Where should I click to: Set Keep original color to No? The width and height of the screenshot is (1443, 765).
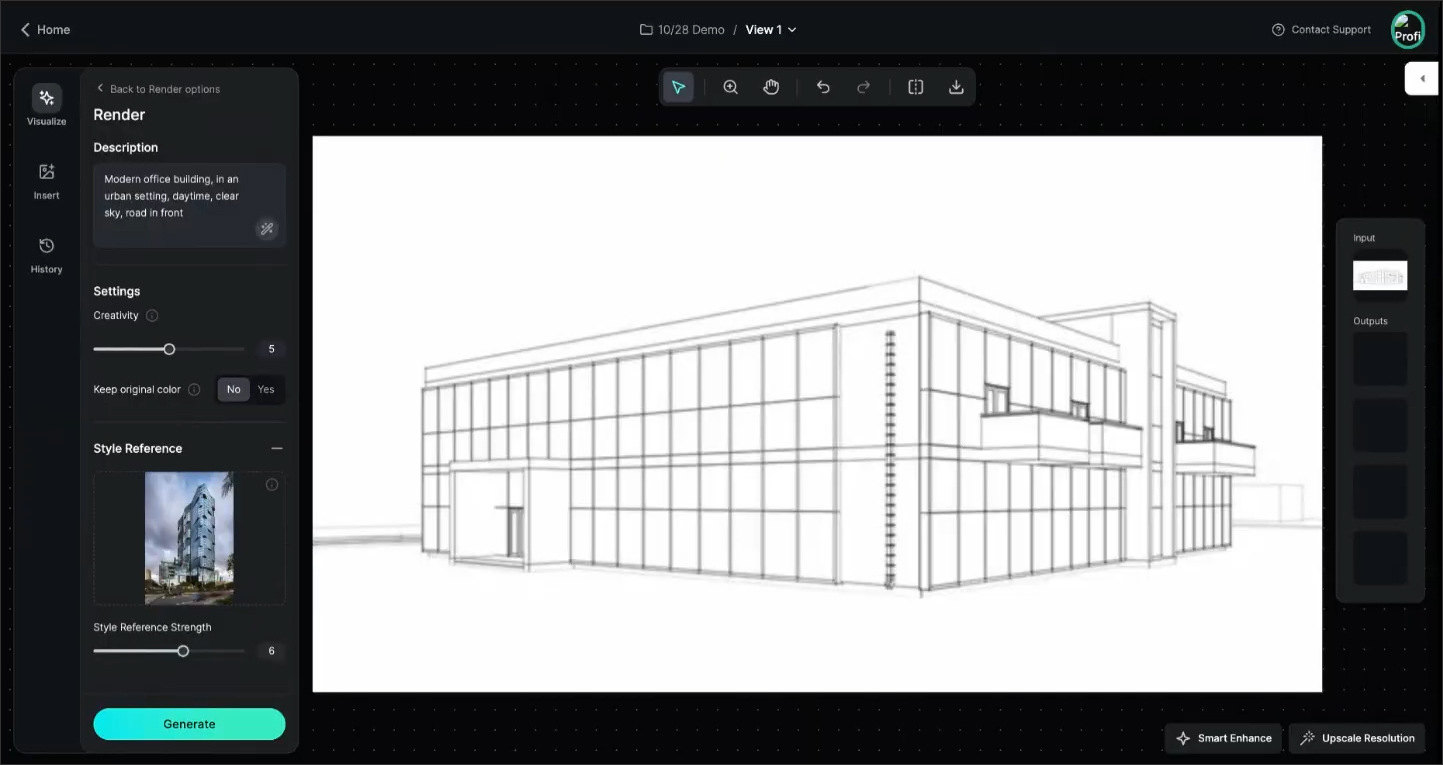[234, 390]
